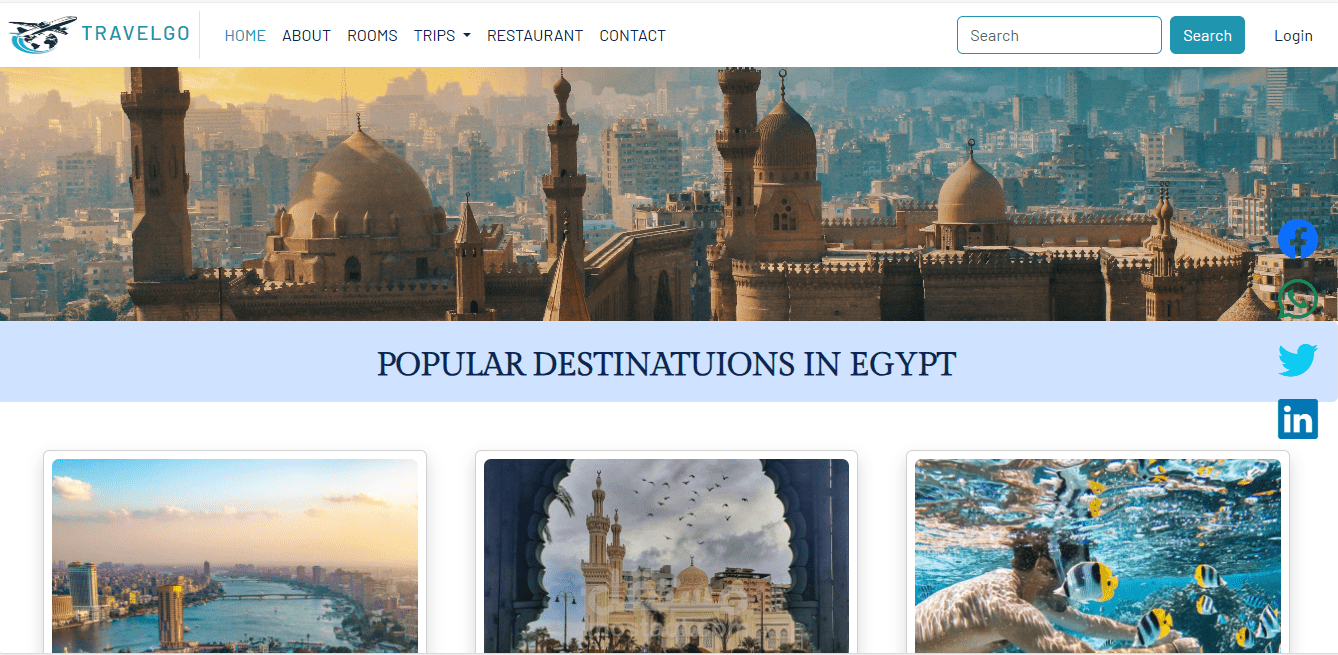Go to the HOME nav link

coord(245,35)
